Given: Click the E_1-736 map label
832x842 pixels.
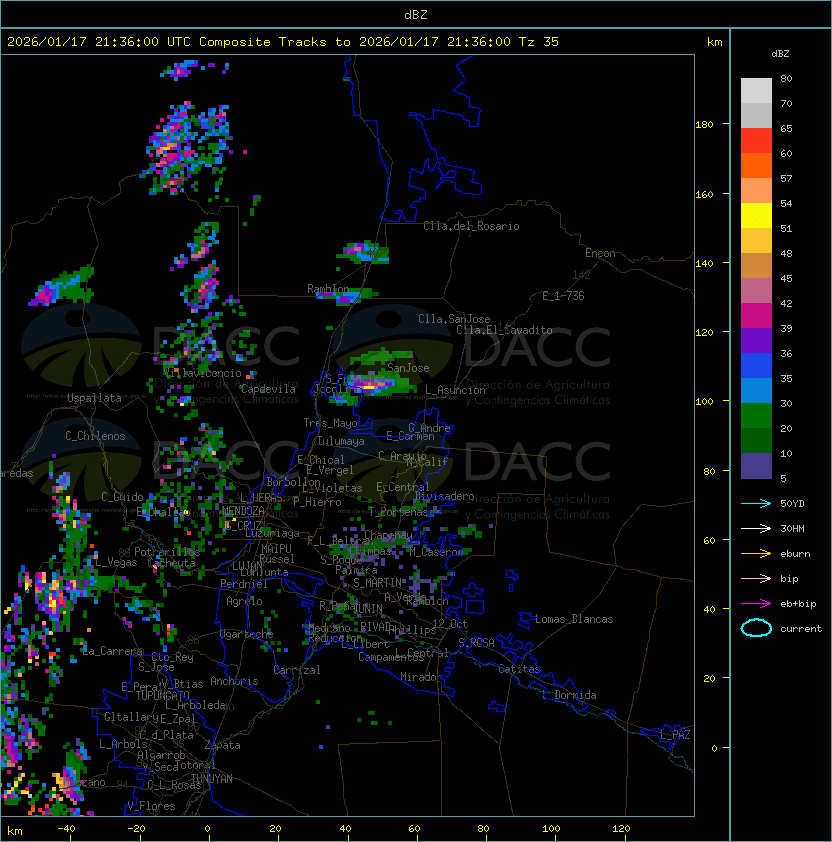Looking at the screenshot, I should [563, 296].
